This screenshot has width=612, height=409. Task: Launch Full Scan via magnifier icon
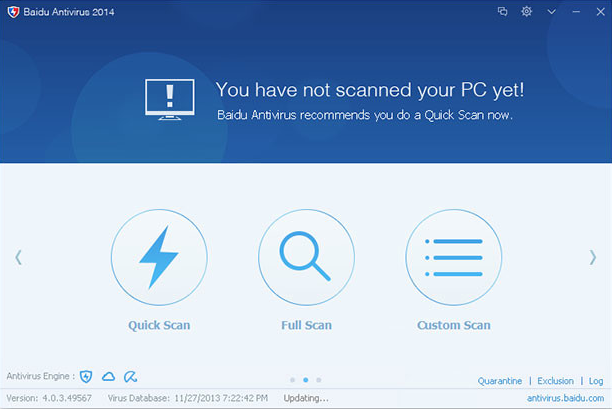coord(306,258)
